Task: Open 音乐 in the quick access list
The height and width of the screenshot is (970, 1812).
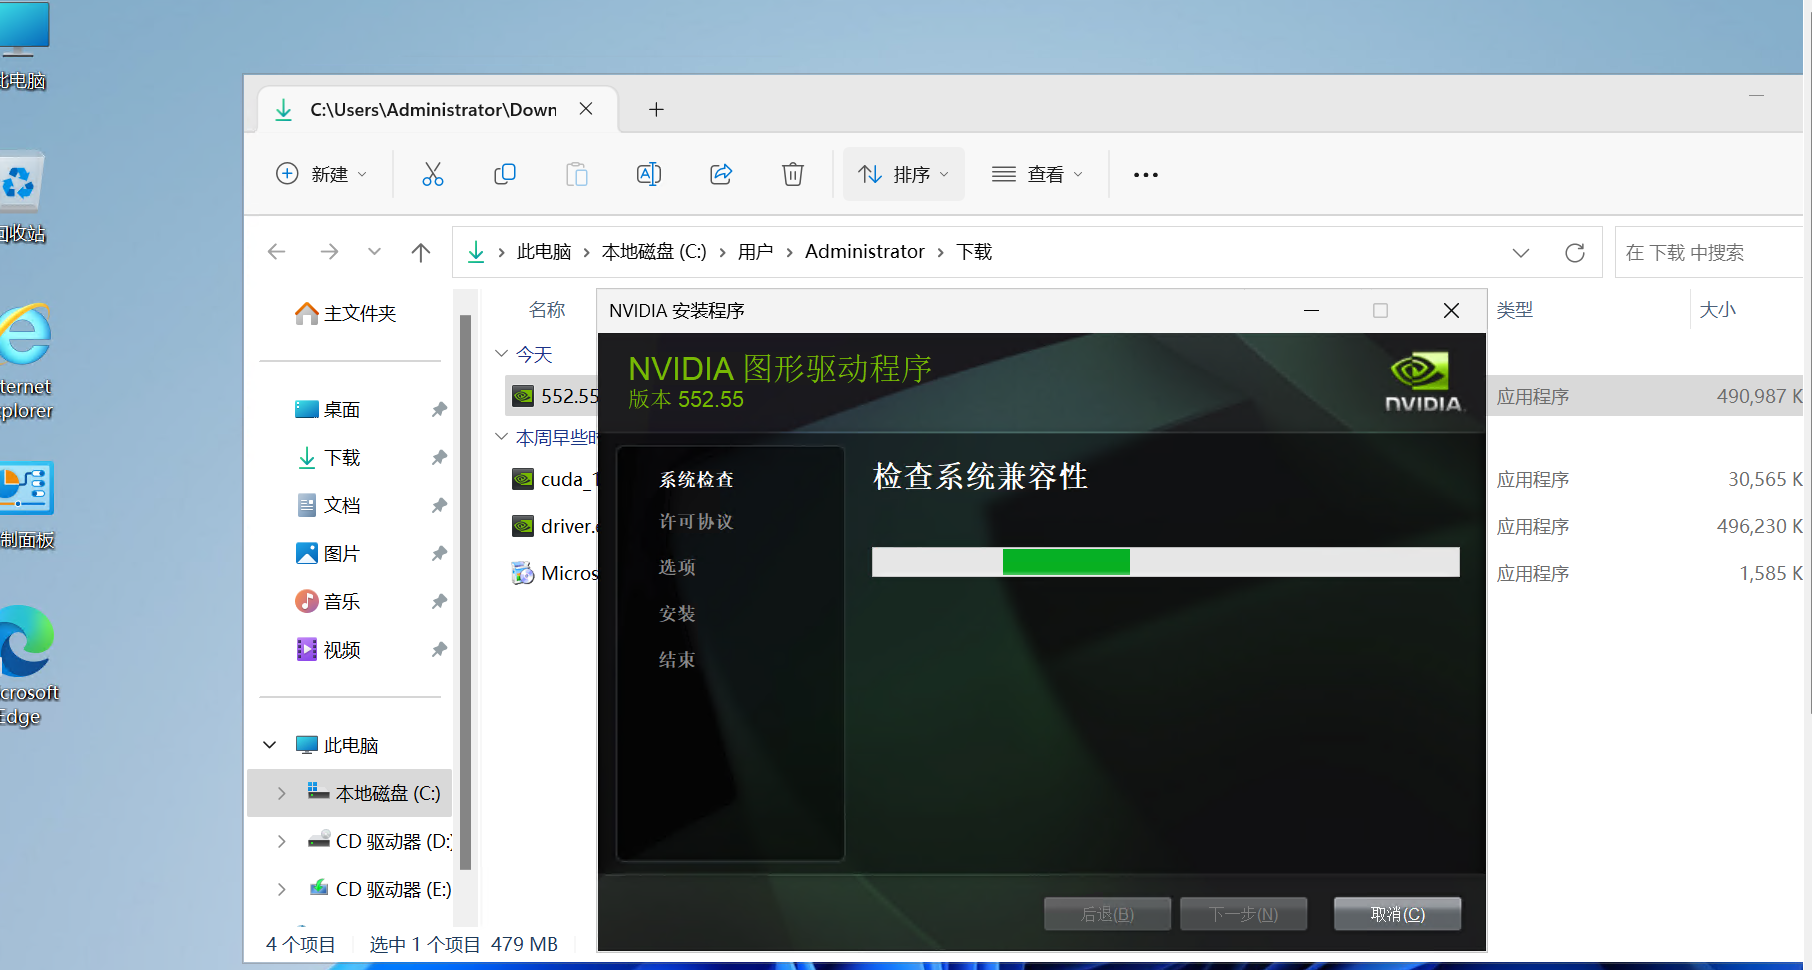Action: click(x=328, y=602)
